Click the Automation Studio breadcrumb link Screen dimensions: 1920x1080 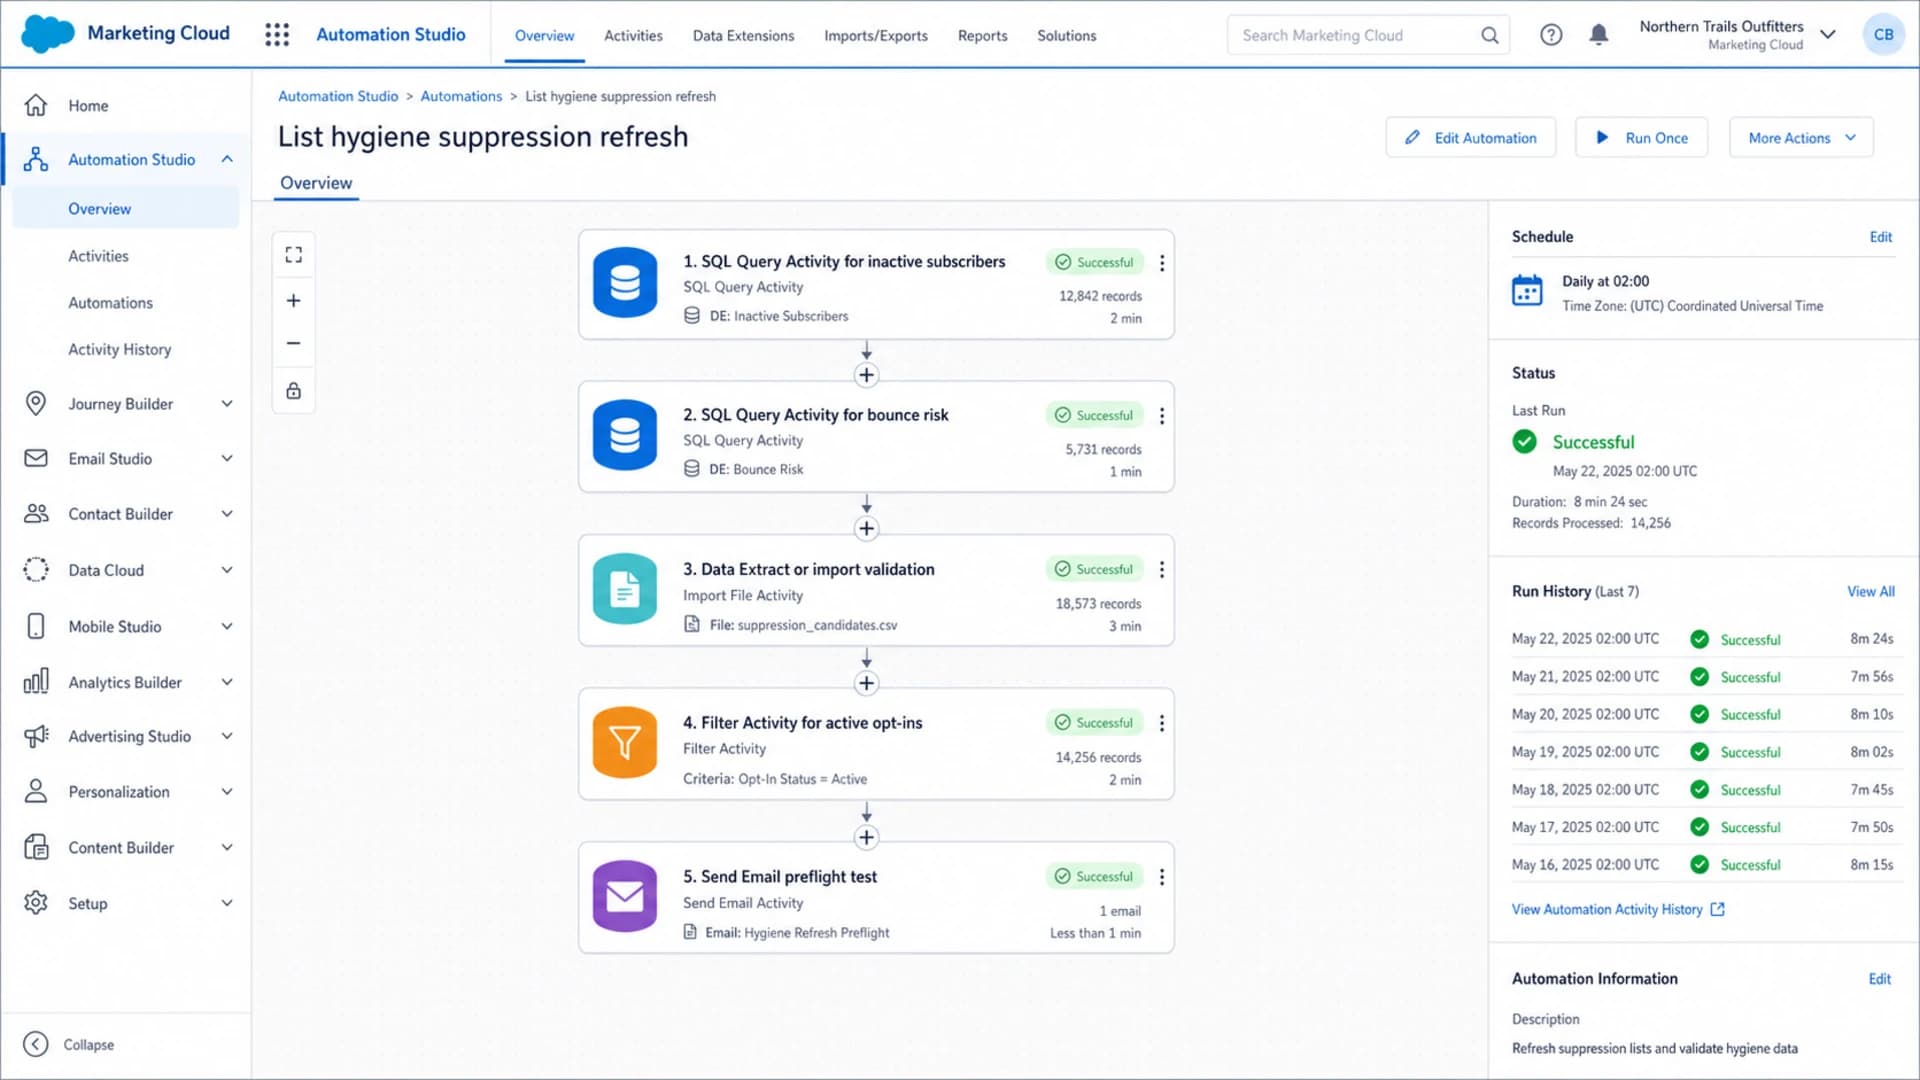338,96
